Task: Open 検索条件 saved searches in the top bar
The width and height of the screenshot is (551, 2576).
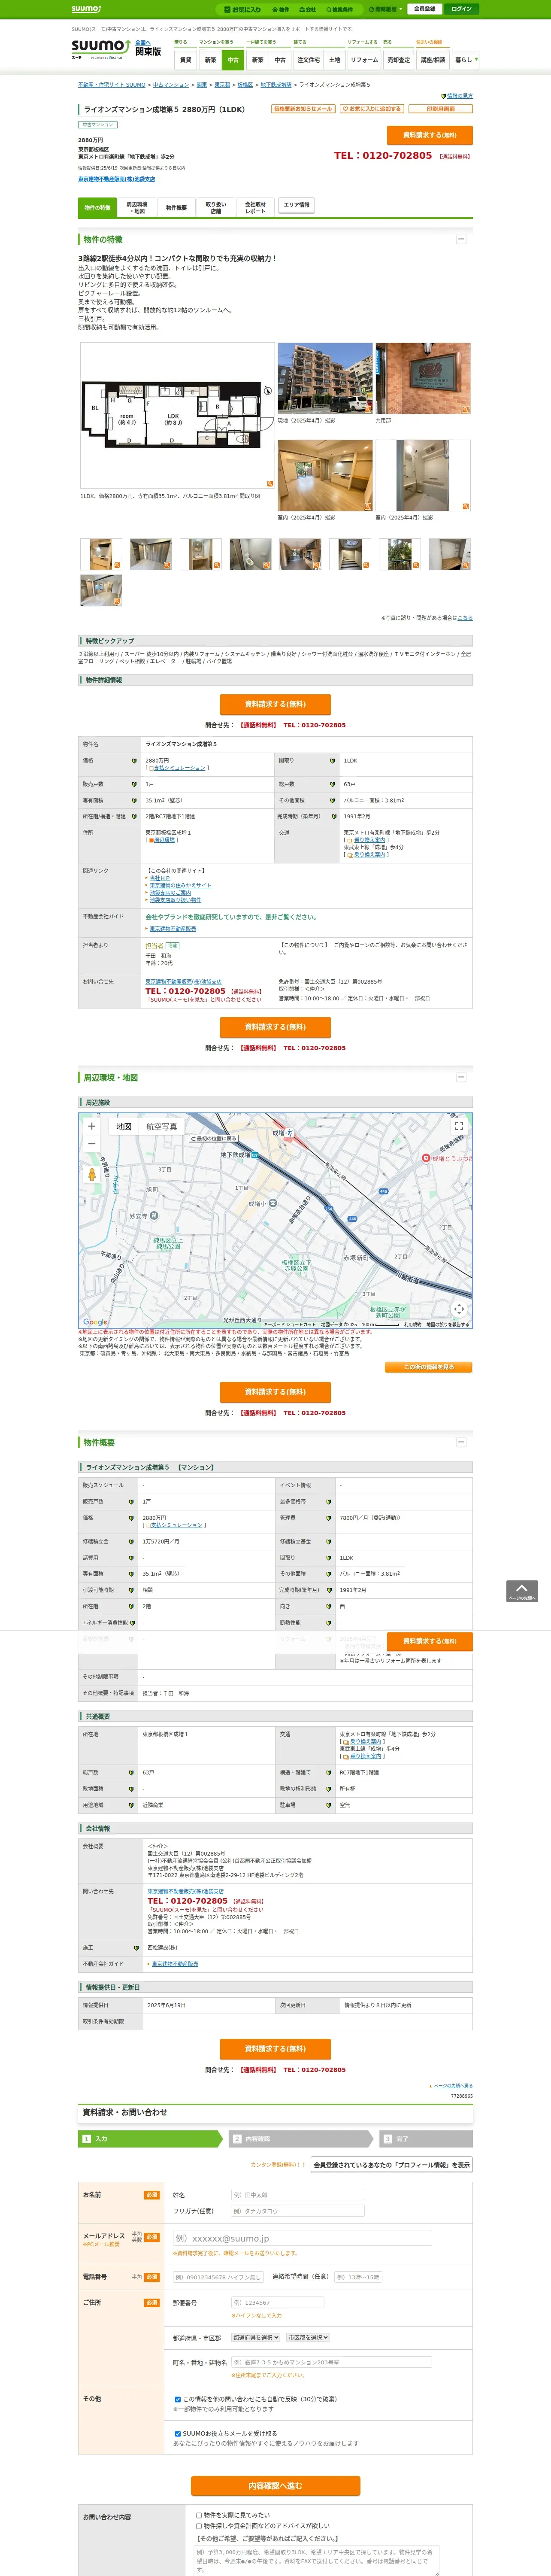Action: click(x=340, y=9)
